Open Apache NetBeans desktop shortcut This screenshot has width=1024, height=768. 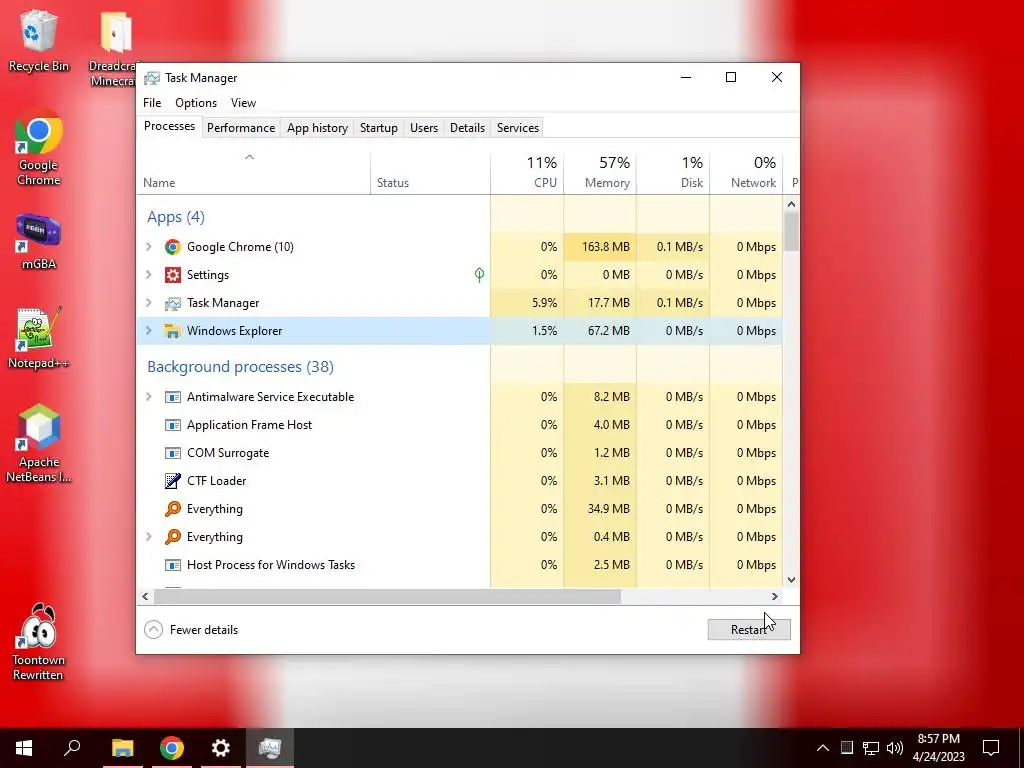tap(39, 444)
